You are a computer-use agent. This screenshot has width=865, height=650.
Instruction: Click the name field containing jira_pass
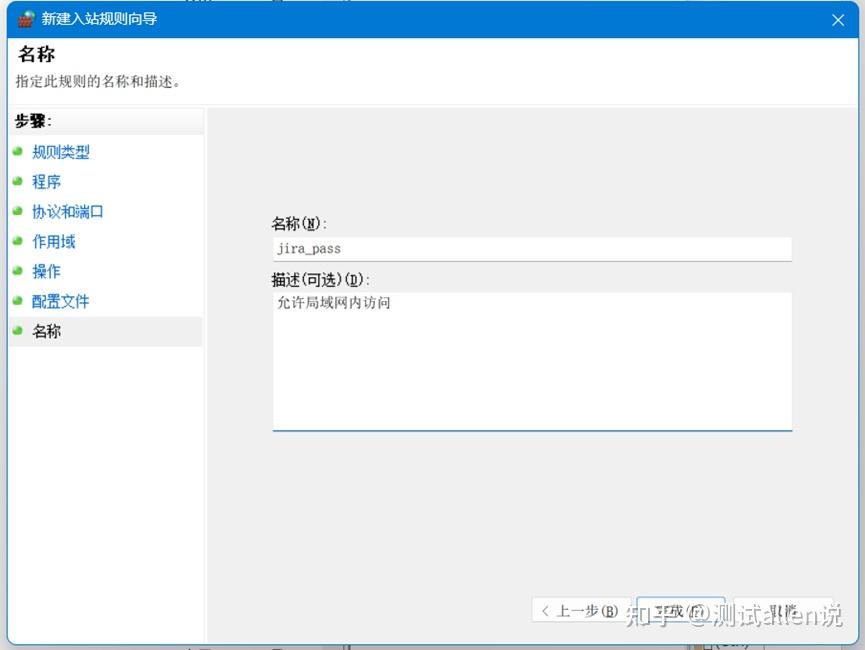point(532,248)
